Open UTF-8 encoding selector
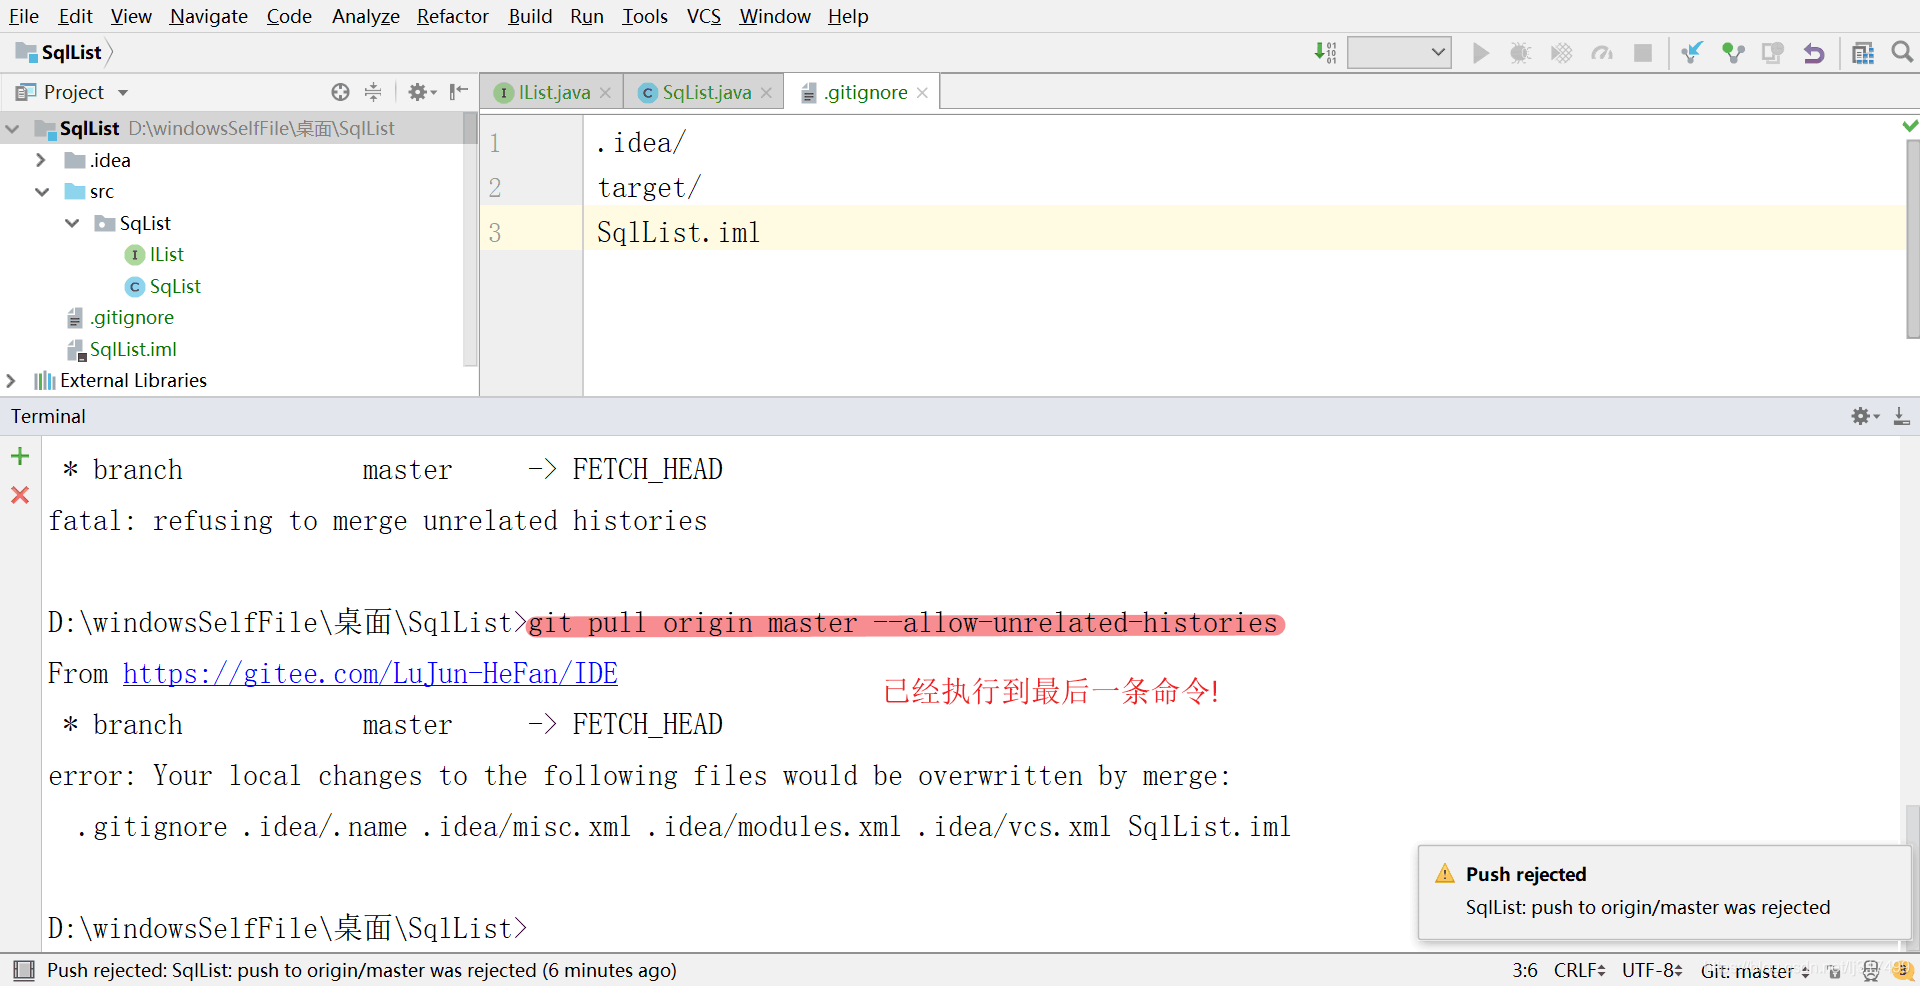Image resolution: width=1920 pixels, height=986 pixels. (1651, 970)
